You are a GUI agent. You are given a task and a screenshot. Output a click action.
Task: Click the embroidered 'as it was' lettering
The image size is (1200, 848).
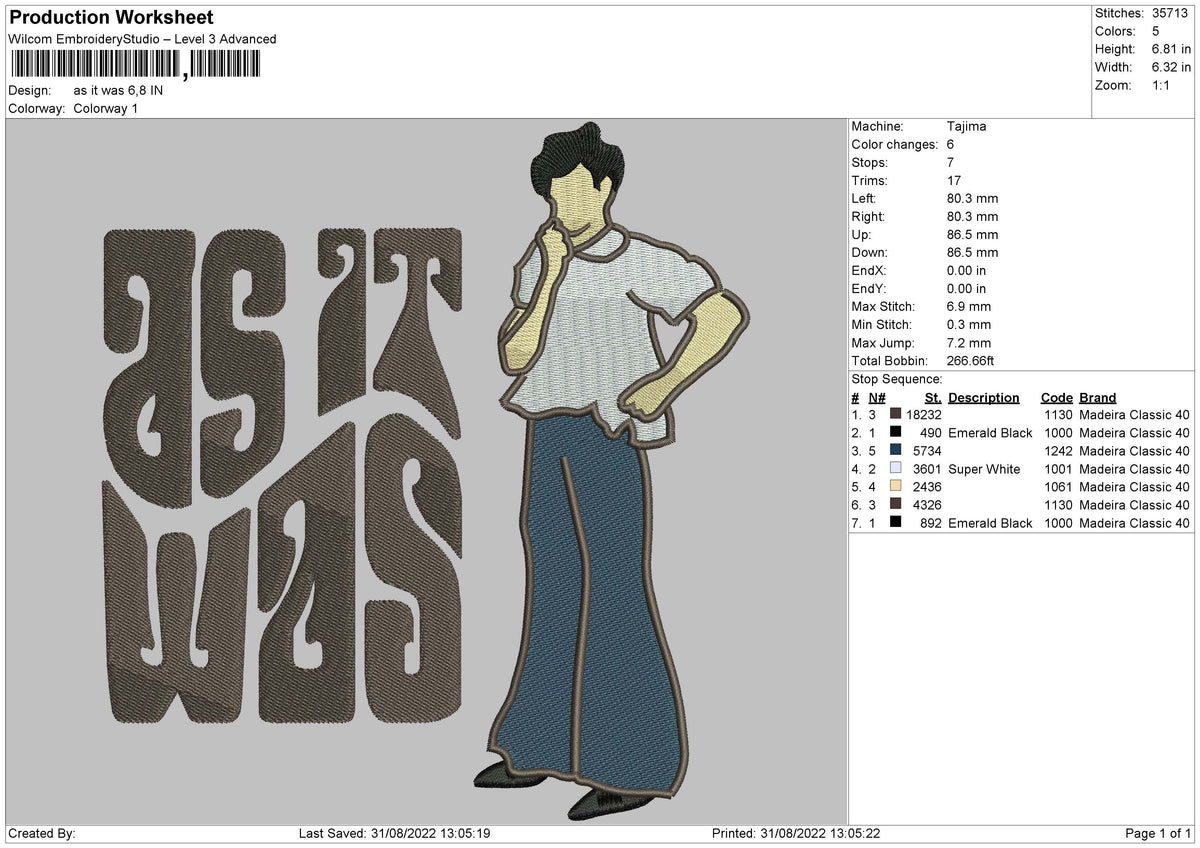tap(283, 476)
